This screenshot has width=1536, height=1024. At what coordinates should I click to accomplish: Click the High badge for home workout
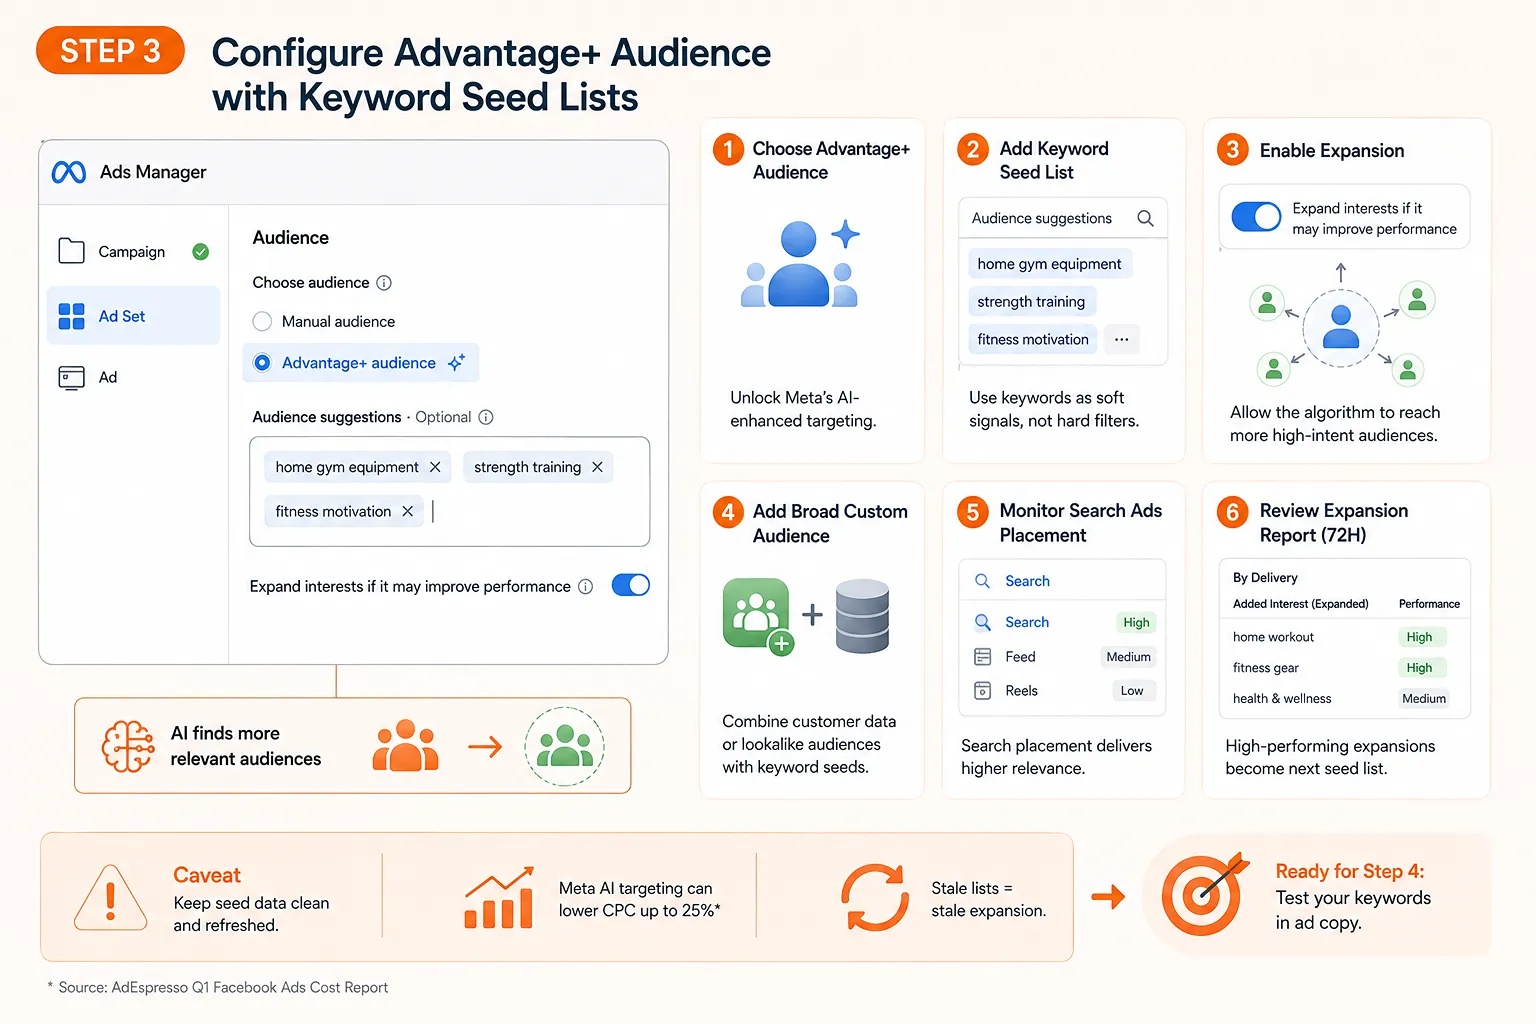click(1420, 637)
